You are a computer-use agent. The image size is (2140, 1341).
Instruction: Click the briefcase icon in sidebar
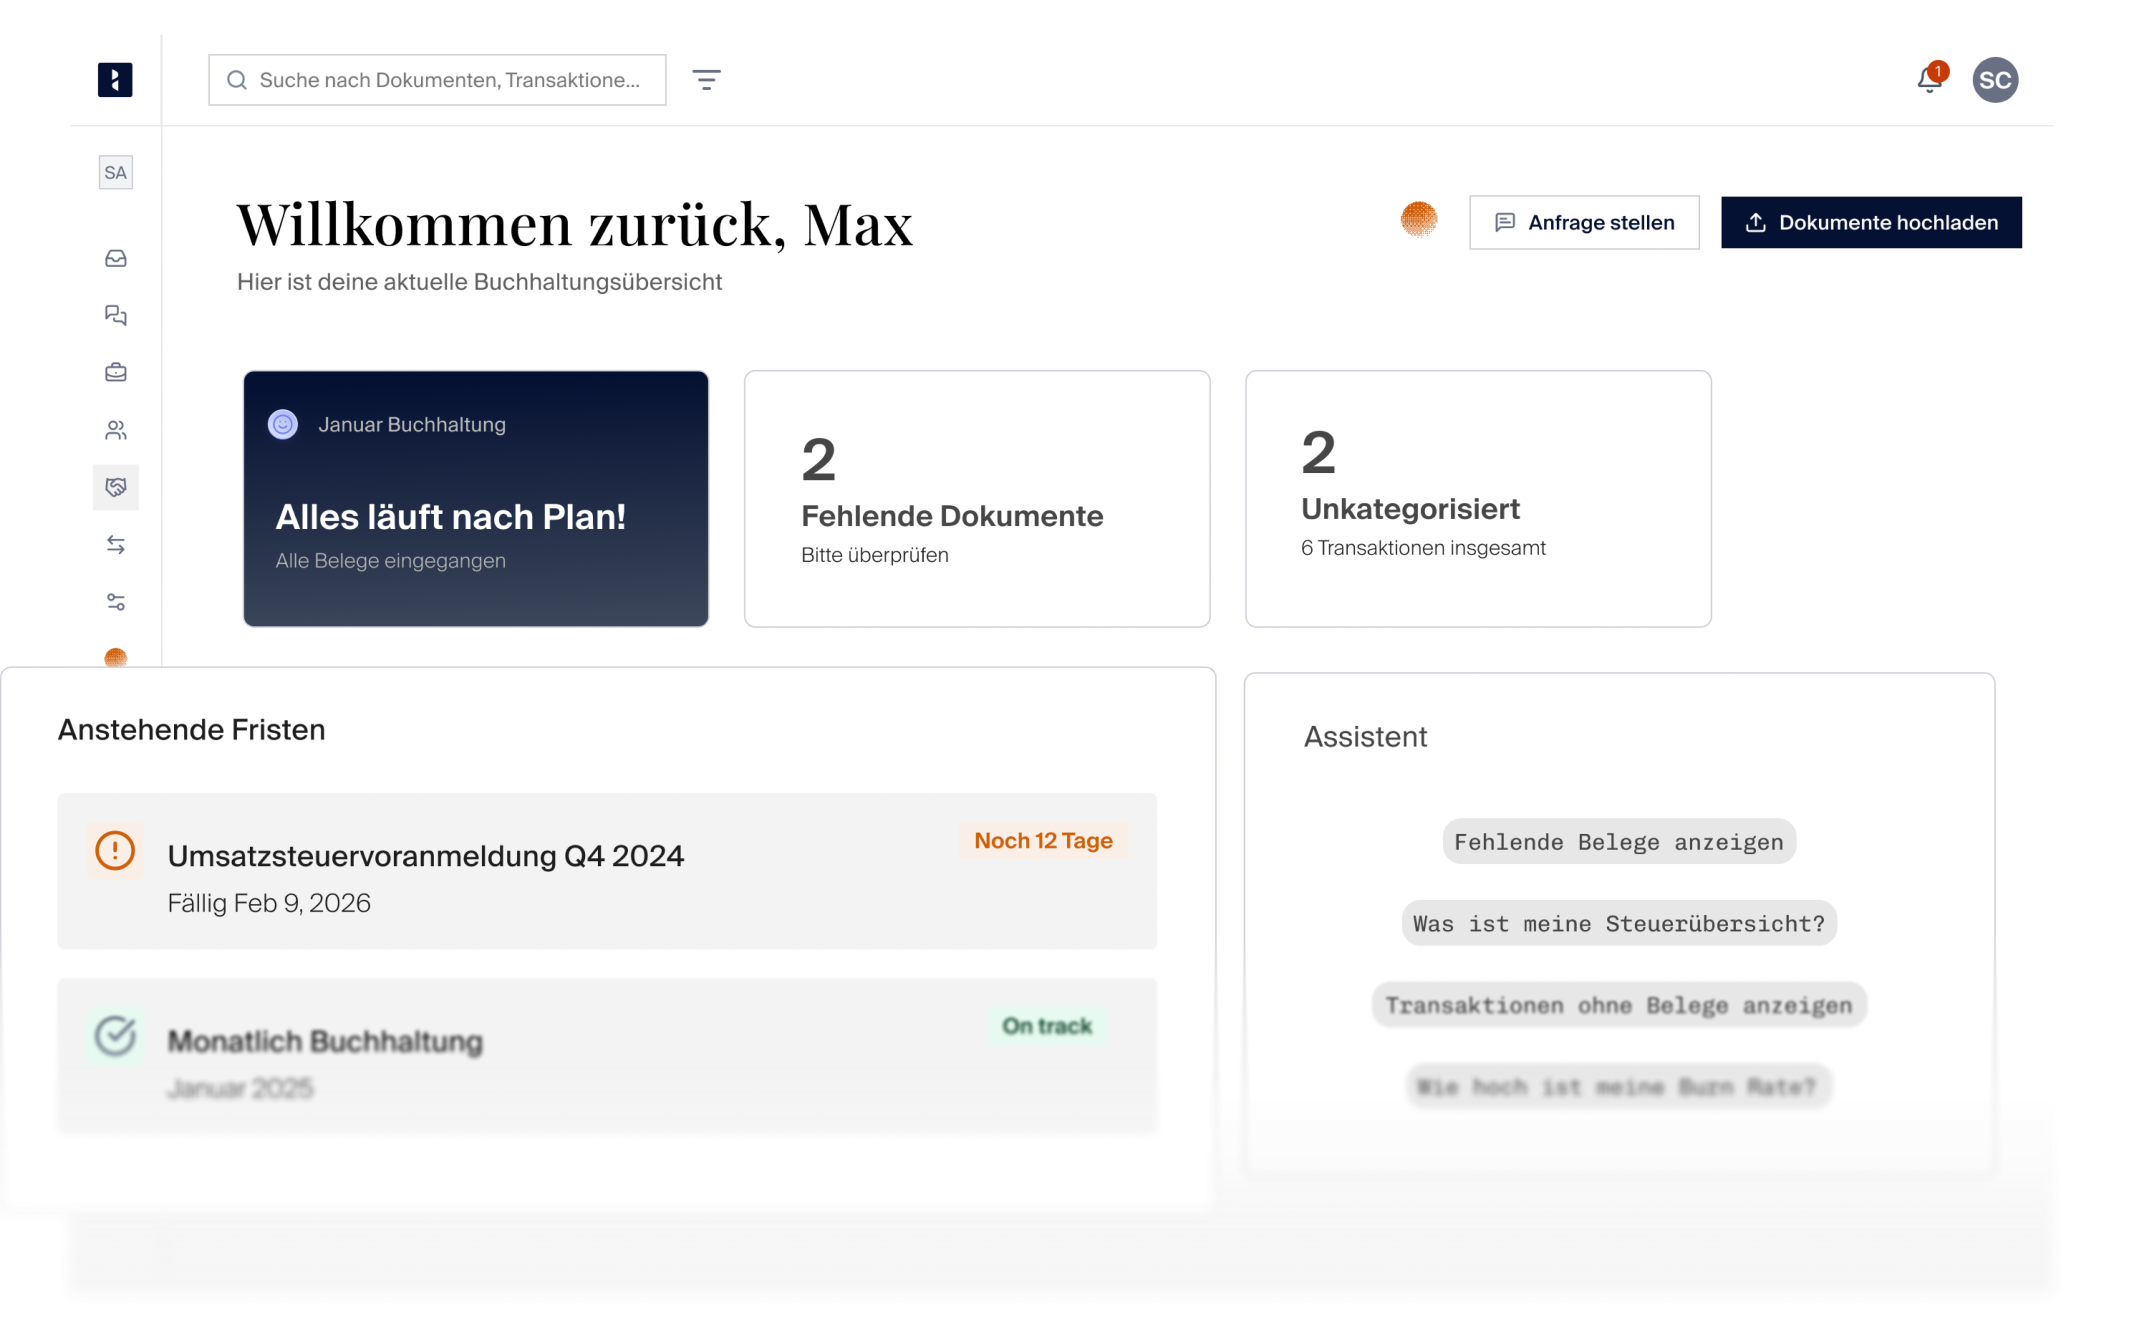116,372
